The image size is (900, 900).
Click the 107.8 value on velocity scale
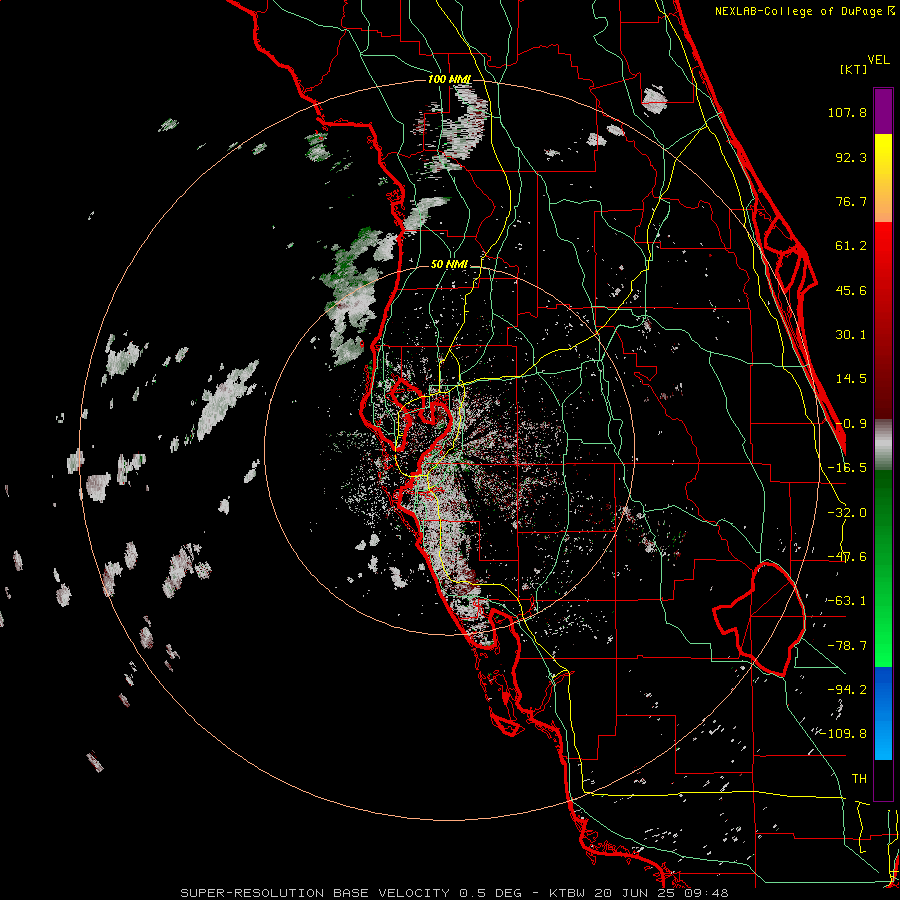(847, 112)
